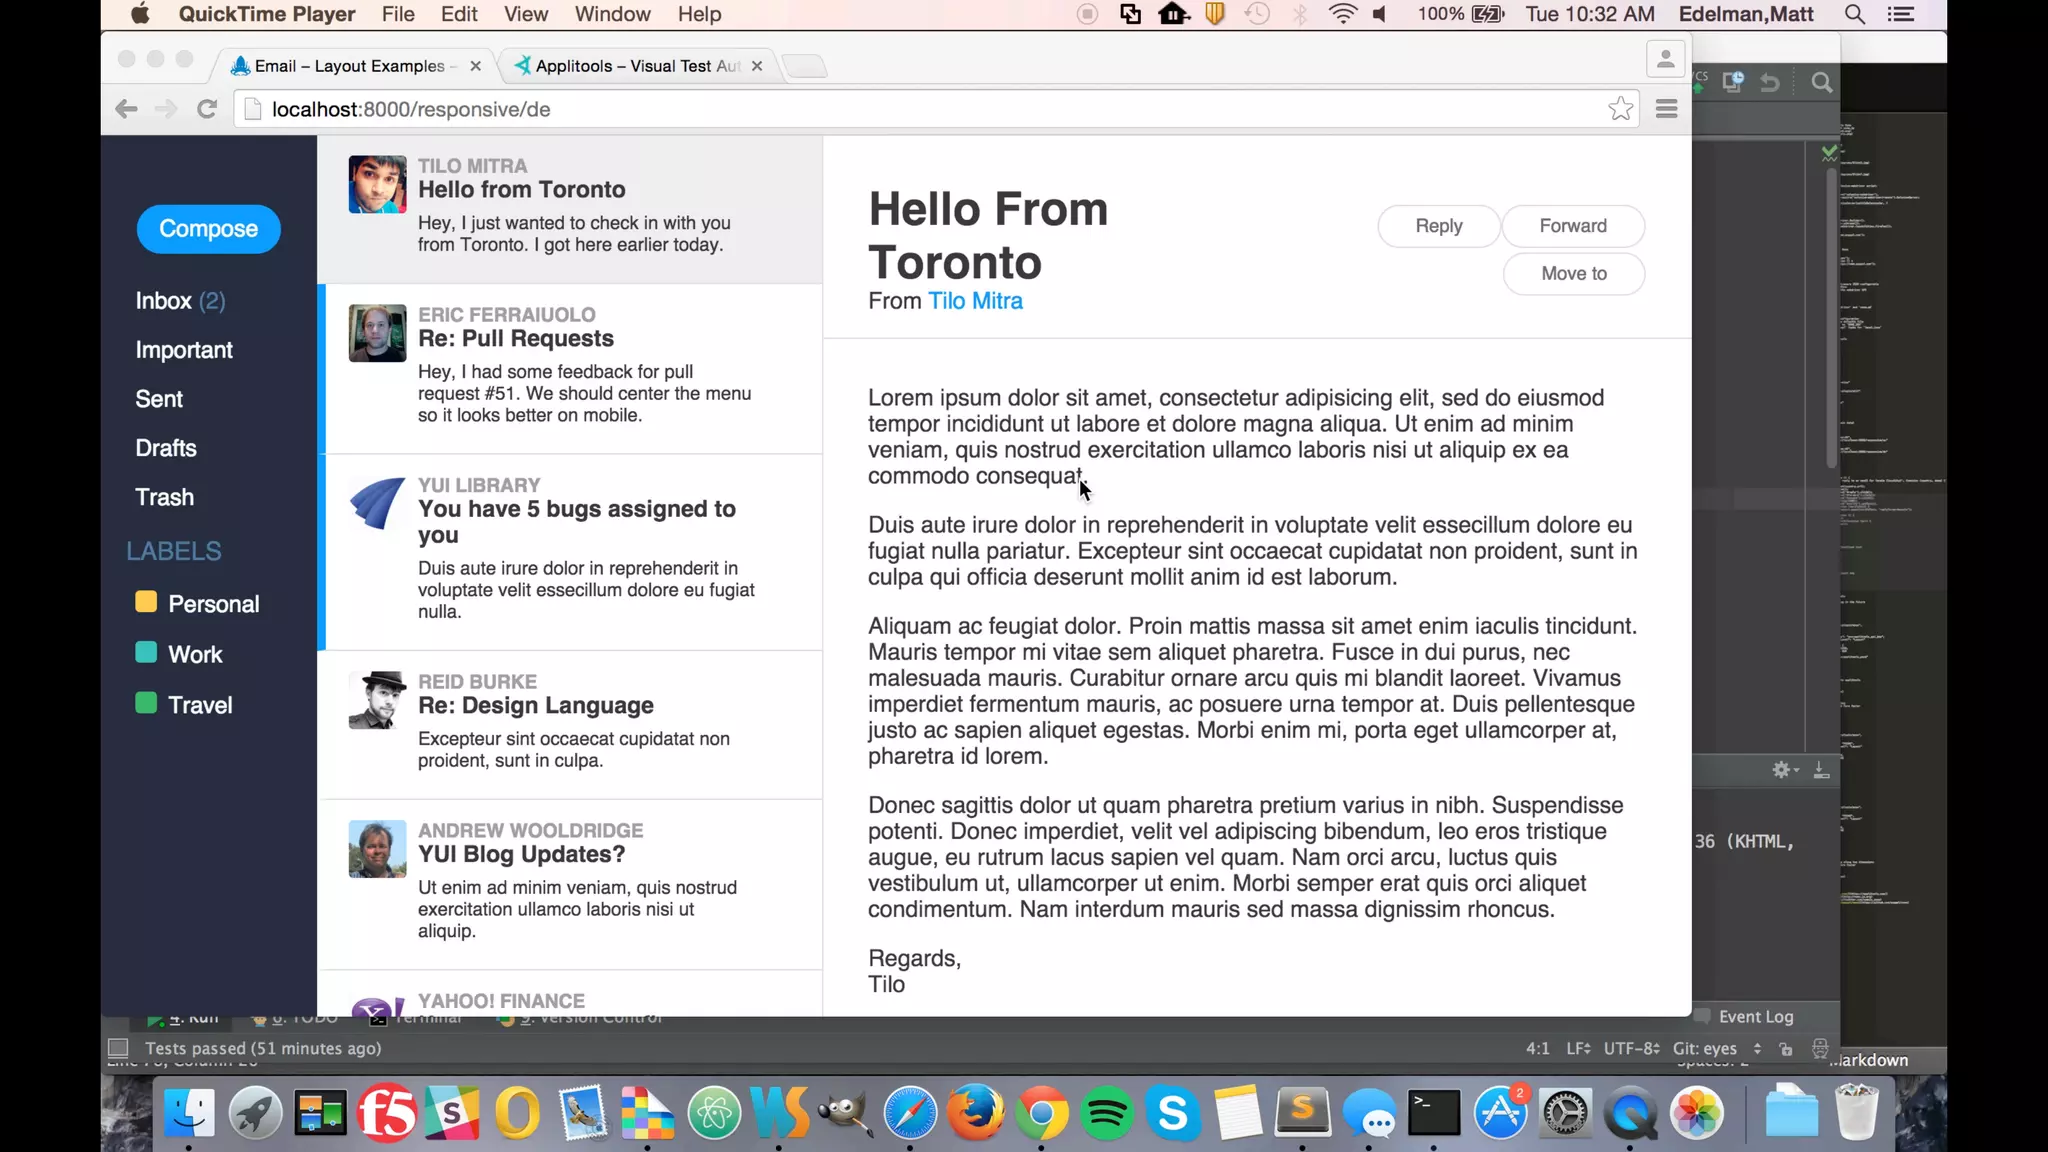Open Spotify in the dock
The height and width of the screenshot is (1152, 2048).
pyautogui.click(x=1107, y=1113)
